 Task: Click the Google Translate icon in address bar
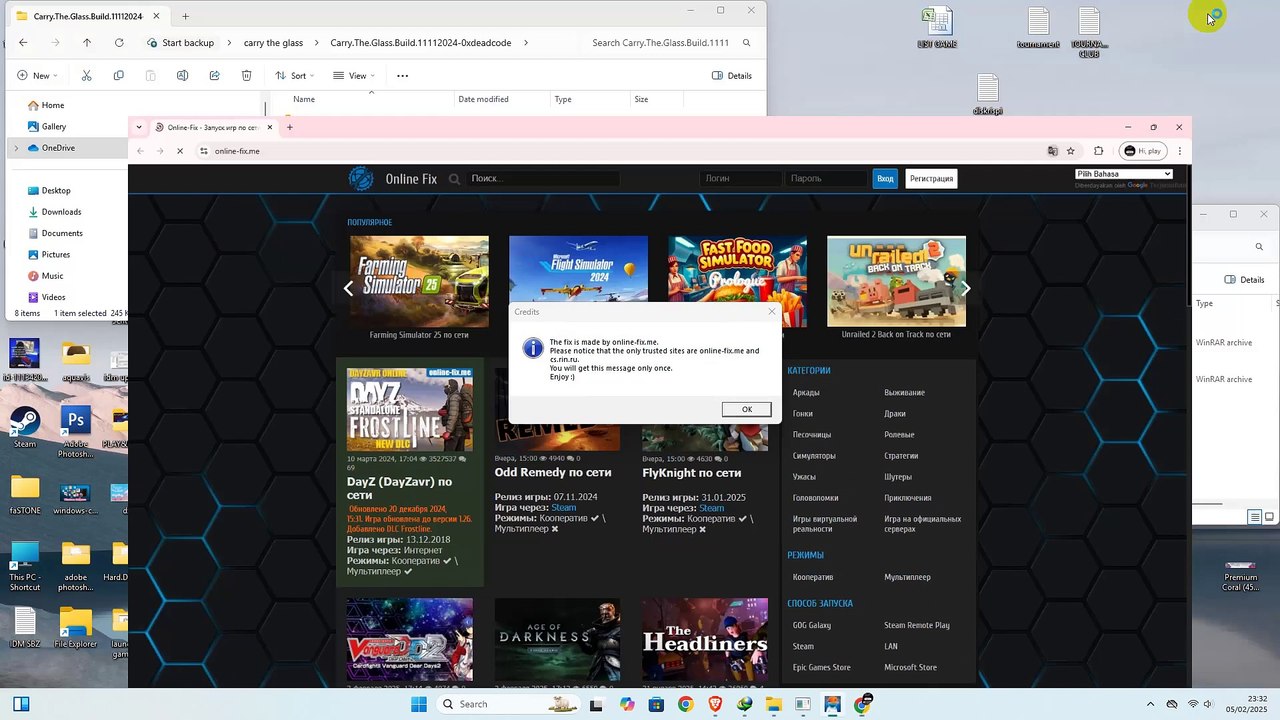(1052, 151)
